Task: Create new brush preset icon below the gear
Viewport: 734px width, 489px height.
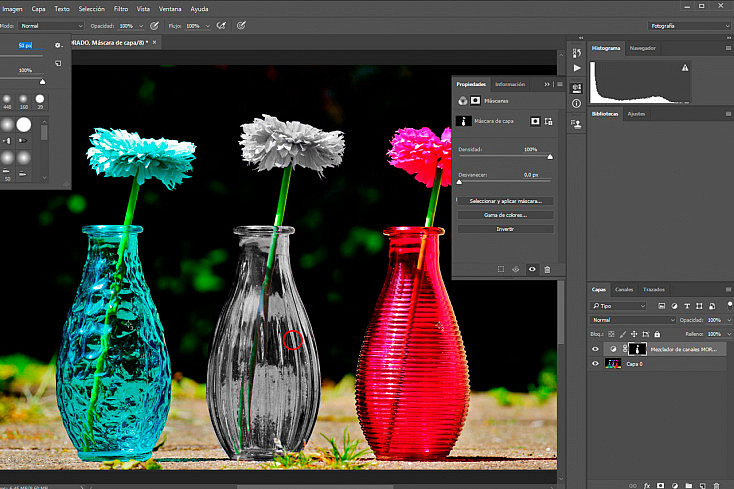Action: 58,63
